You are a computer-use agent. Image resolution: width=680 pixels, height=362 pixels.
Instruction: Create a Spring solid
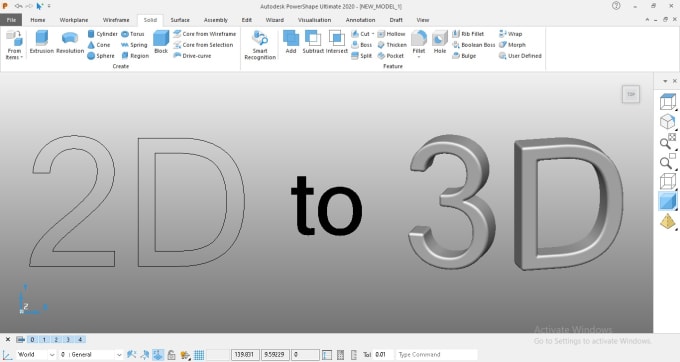[134, 45]
